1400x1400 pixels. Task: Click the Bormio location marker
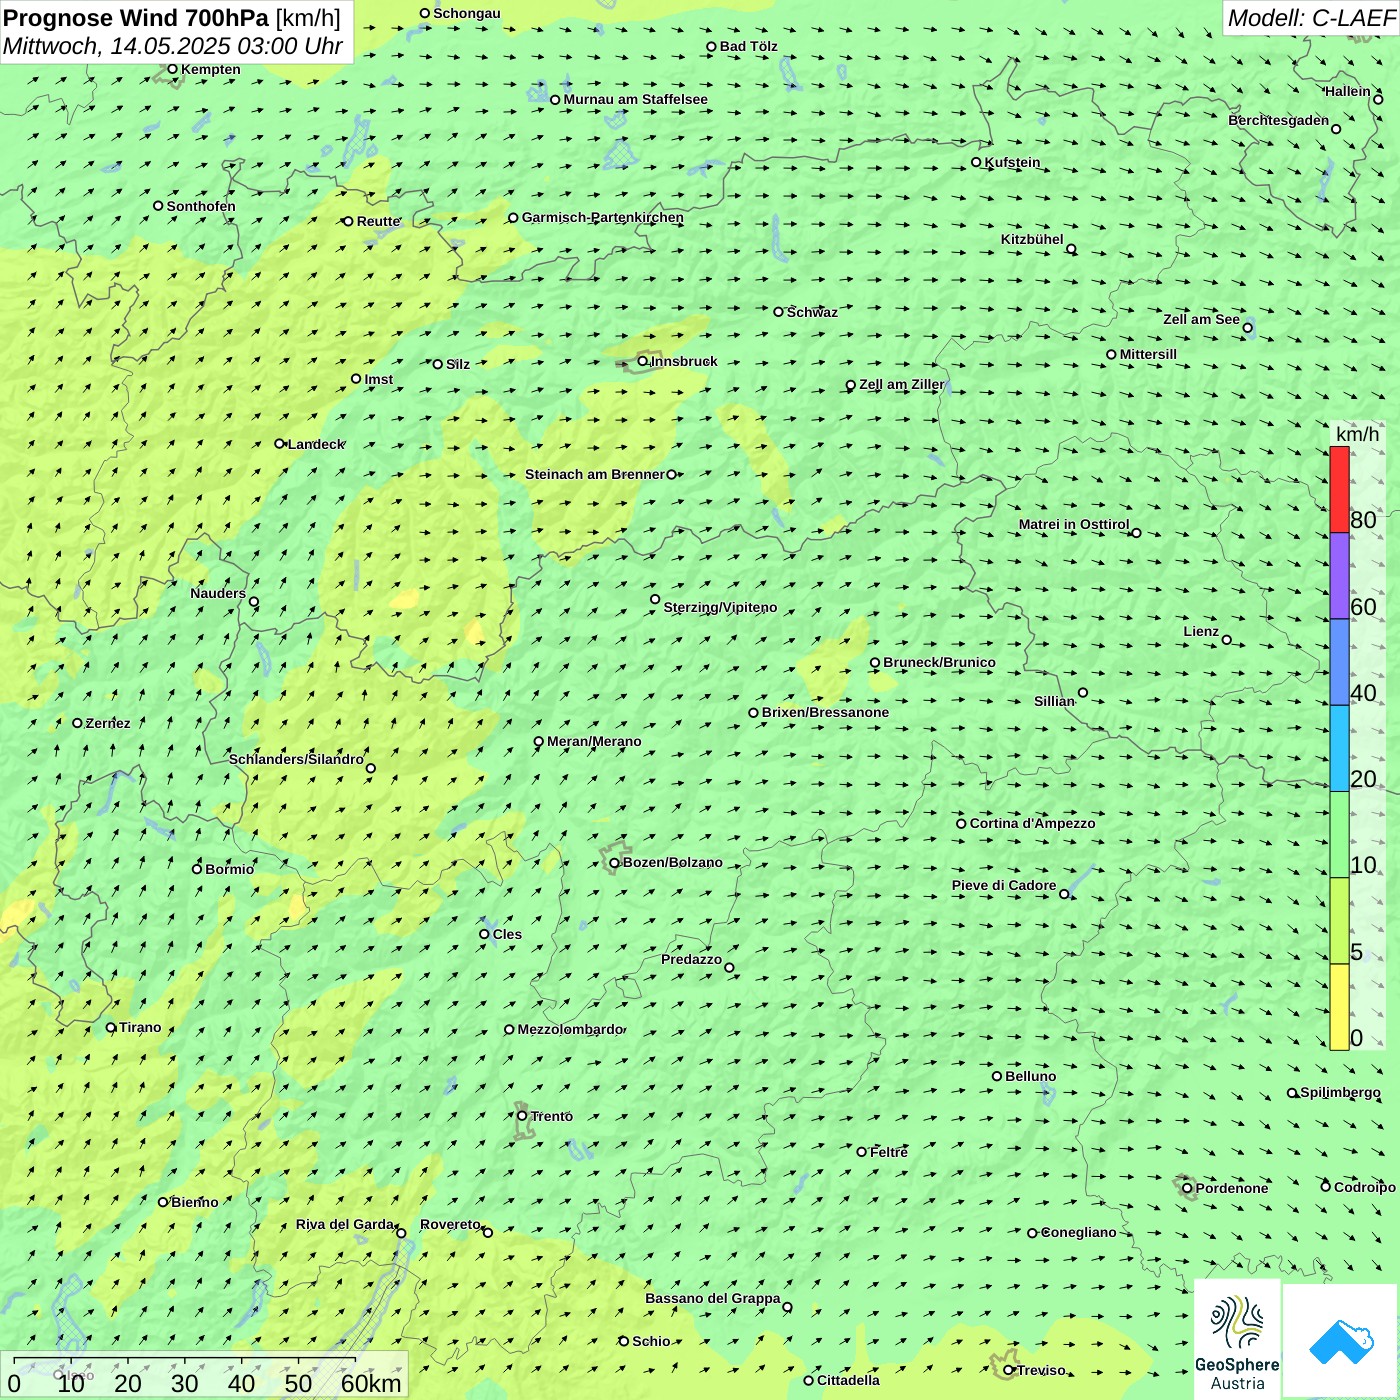pos(197,868)
